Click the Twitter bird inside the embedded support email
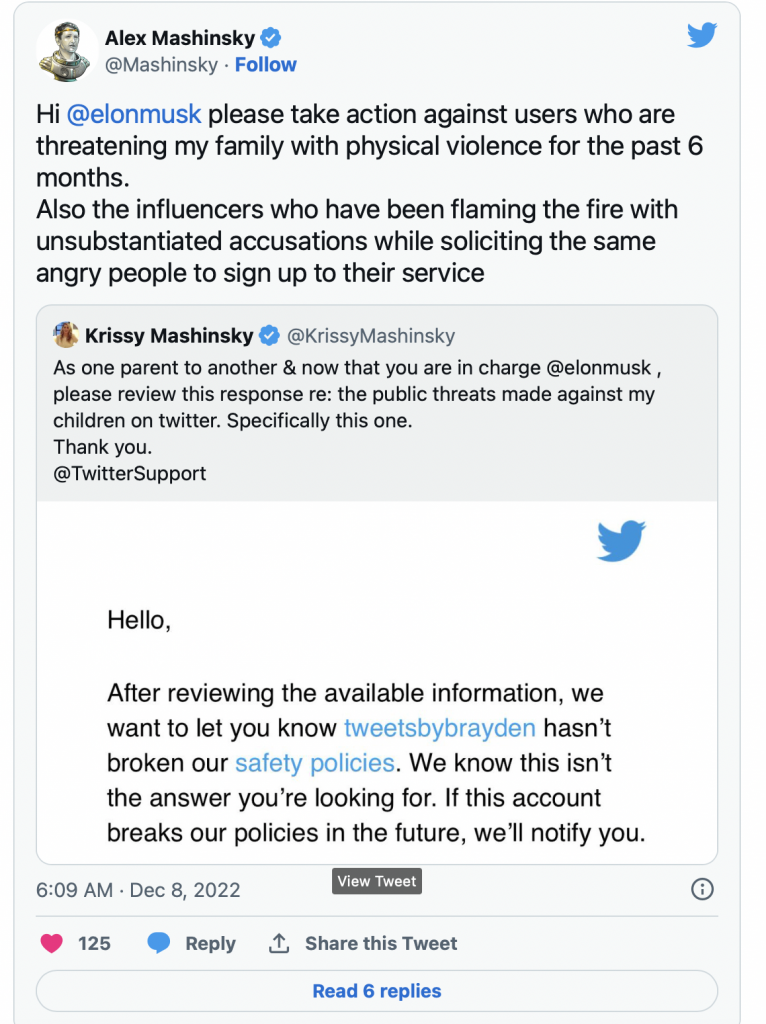The width and height of the screenshot is (766, 1024). (x=621, y=540)
